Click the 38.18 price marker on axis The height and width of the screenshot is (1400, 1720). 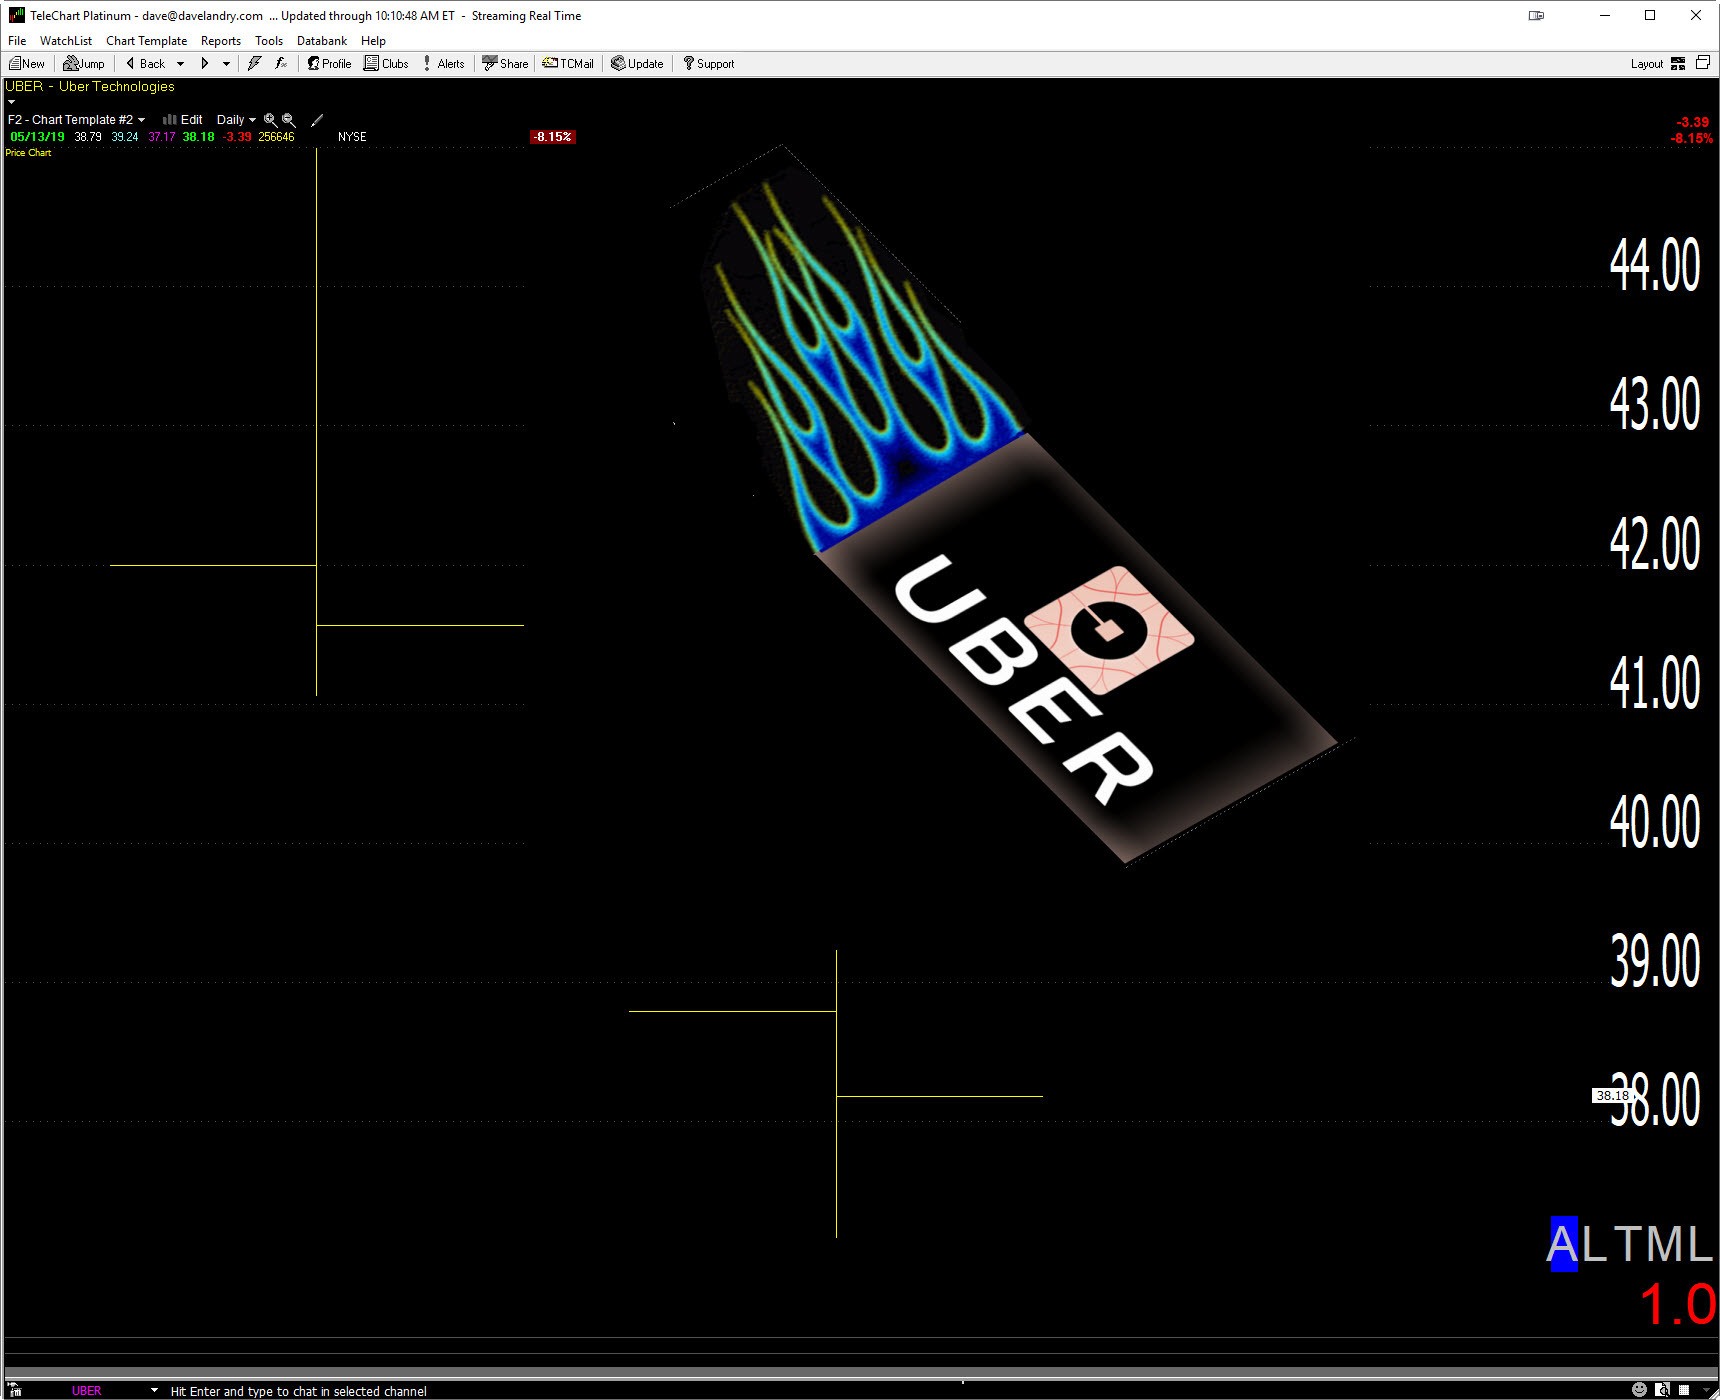[1612, 1096]
